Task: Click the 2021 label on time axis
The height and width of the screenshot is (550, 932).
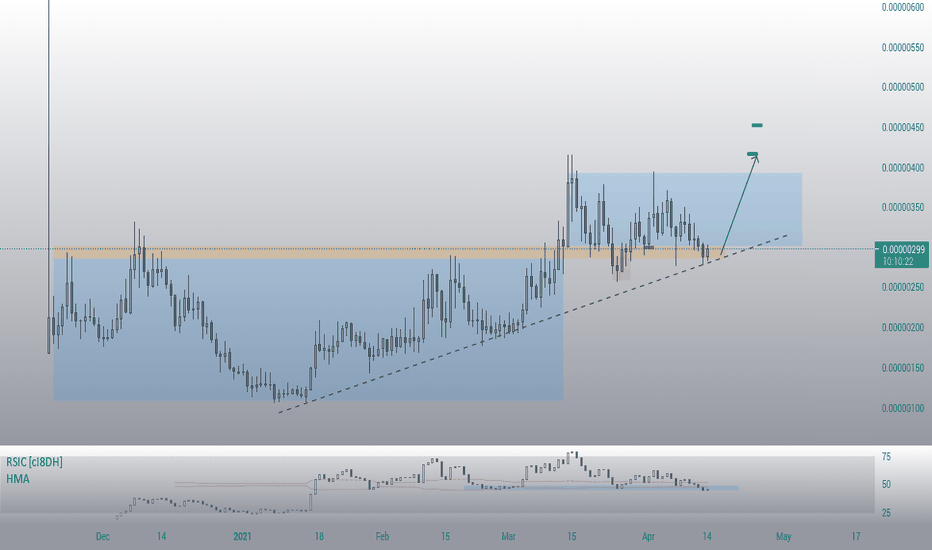Action: click(243, 536)
